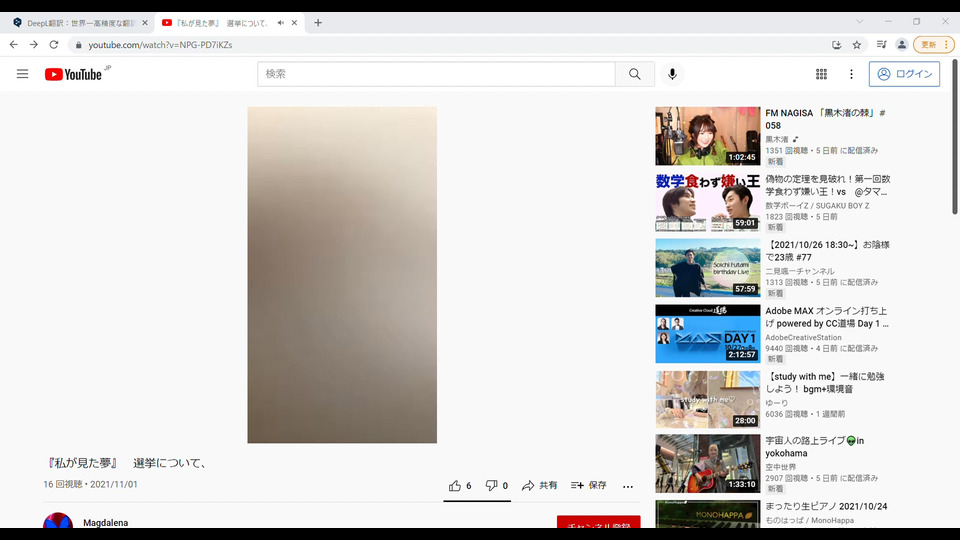Open Adobe MAX DAY1 thumbnail

(x=708, y=334)
